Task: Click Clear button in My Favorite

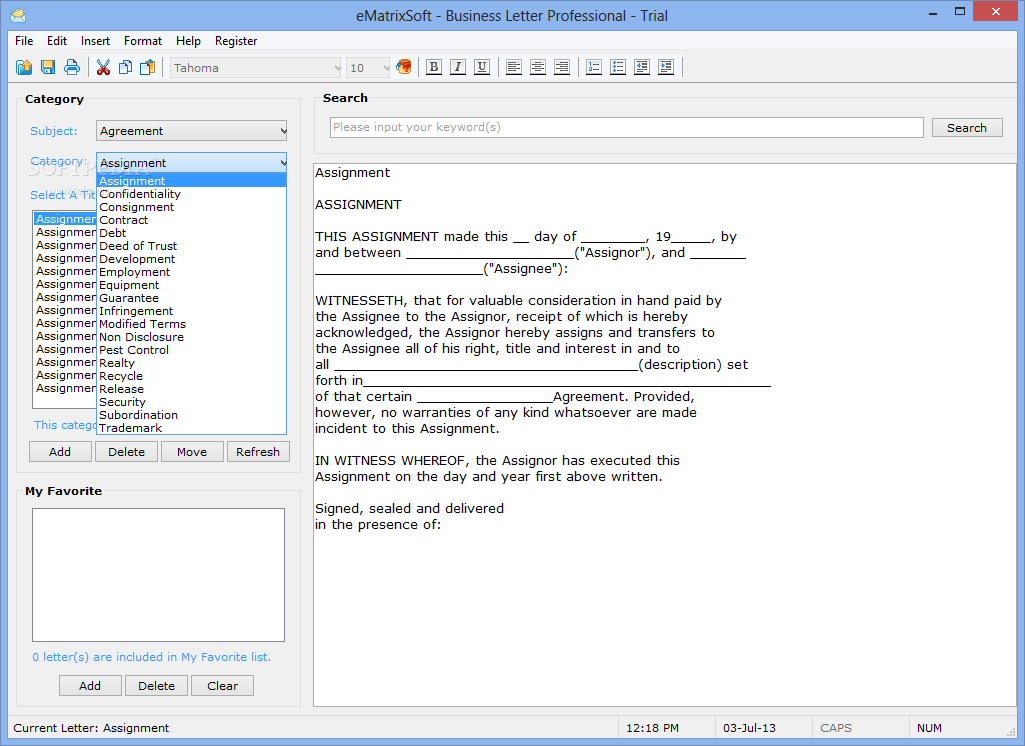Action: [x=222, y=686]
